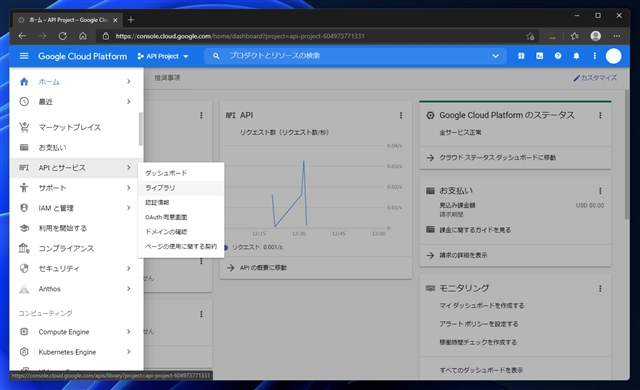Open the gift icon in header
This screenshot has width=640, height=390.
tap(521, 56)
